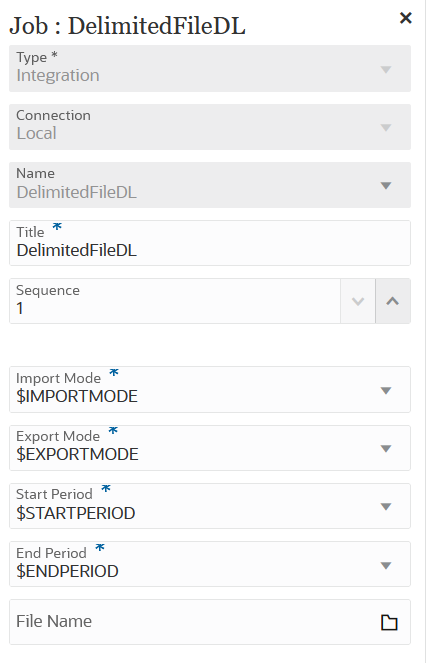Expand the Connection dropdown arrow
This screenshot has width=436, height=663.
[x=386, y=127]
